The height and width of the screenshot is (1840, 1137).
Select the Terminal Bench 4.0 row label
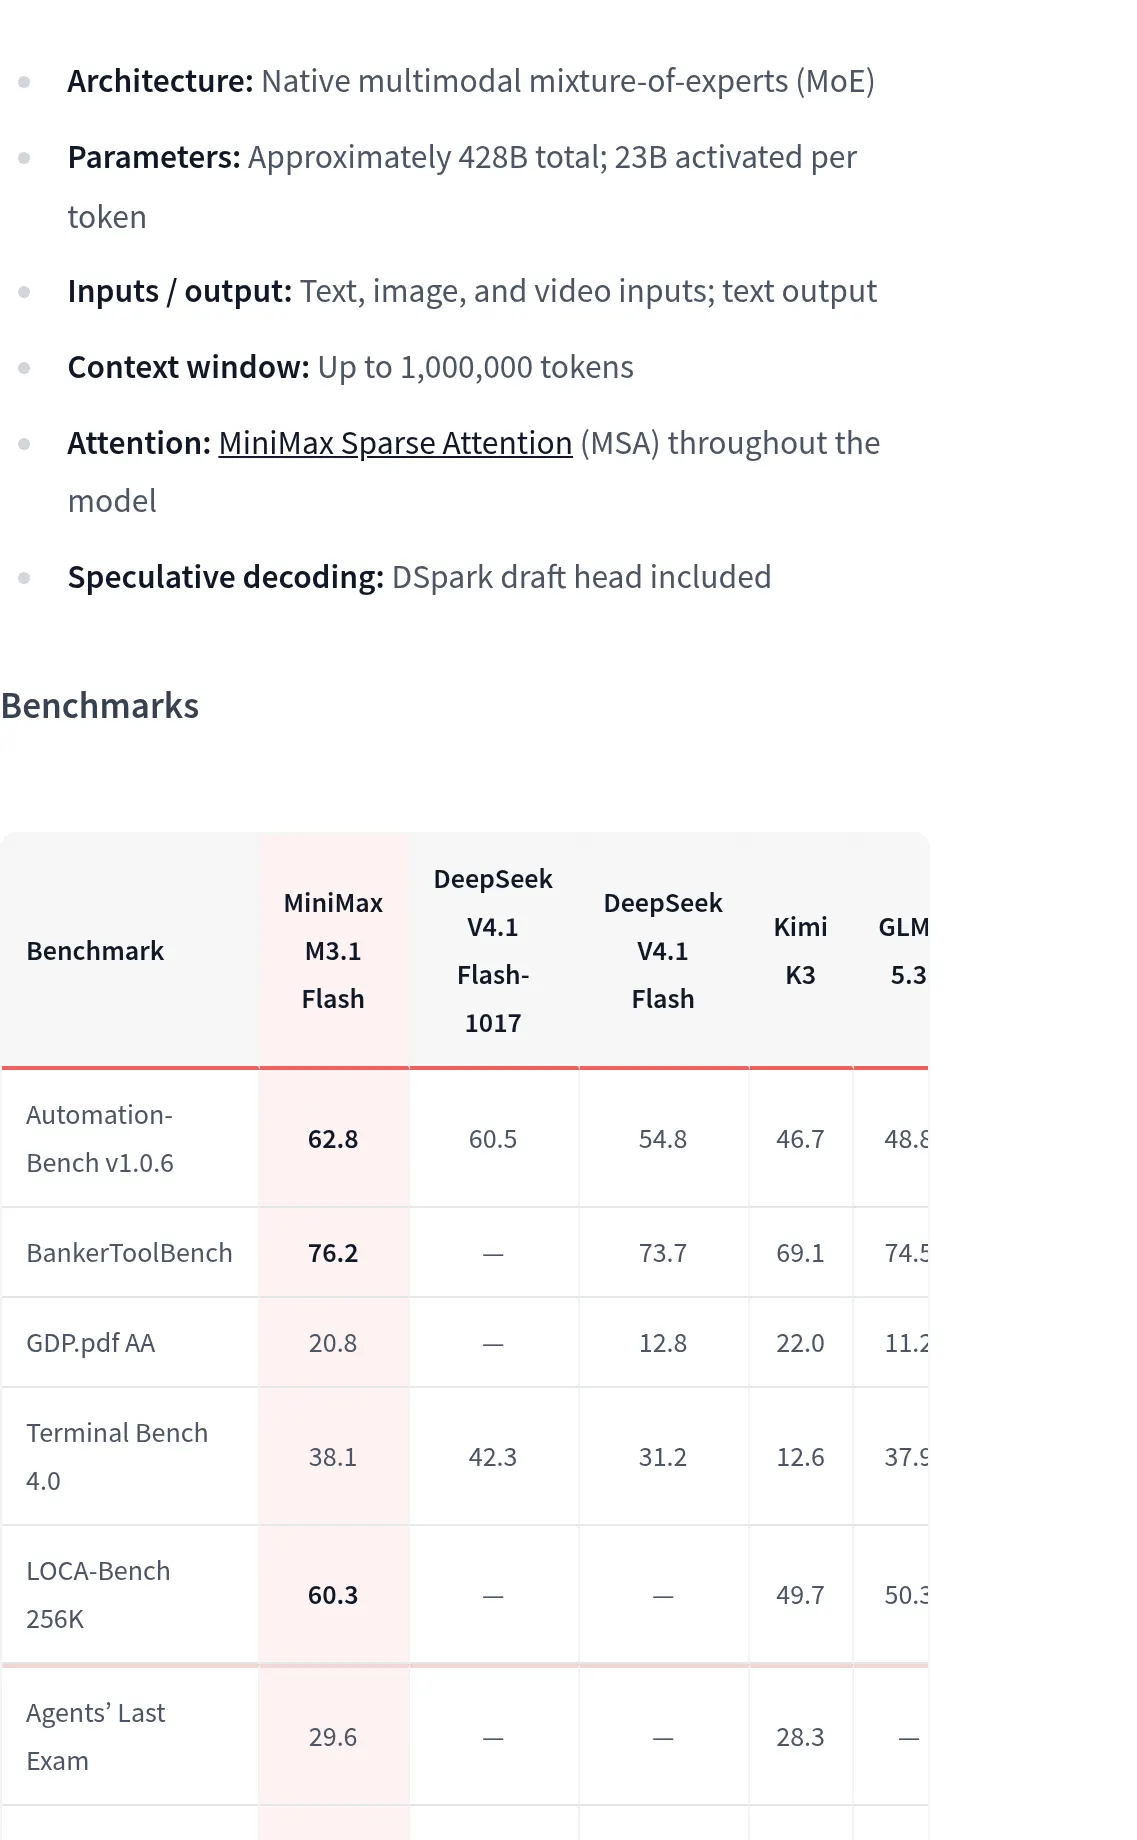117,1457
